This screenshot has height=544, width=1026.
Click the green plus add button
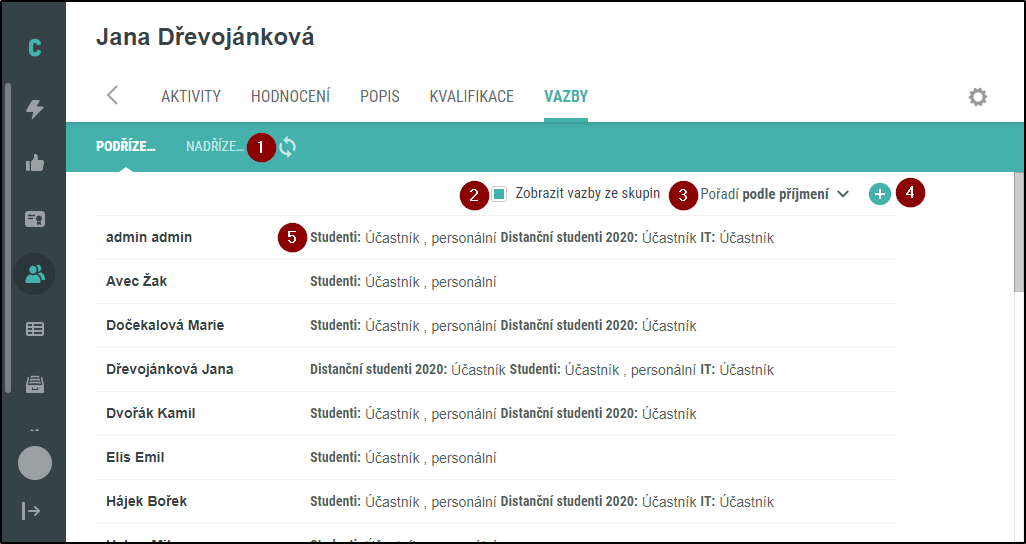click(880, 194)
